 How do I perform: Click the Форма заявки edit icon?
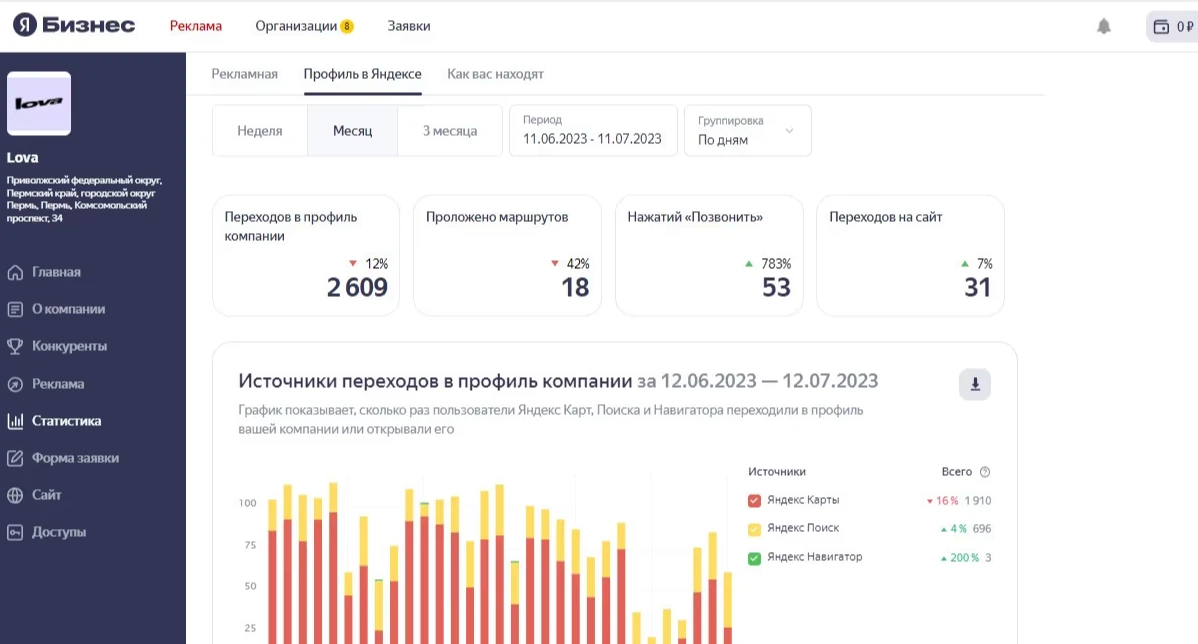coord(15,458)
